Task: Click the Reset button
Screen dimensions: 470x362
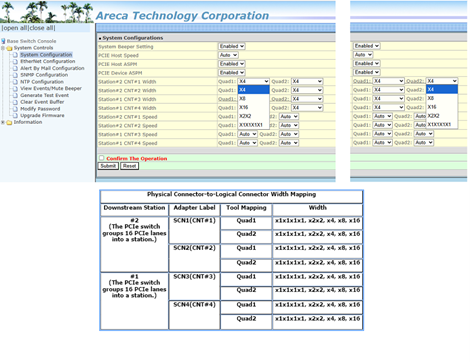Action: click(129, 166)
